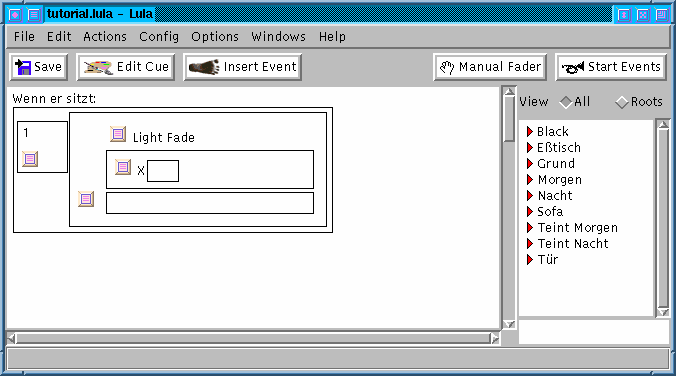Open the File menu
Screen dimensions: 676x376
click(x=24, y=37)
